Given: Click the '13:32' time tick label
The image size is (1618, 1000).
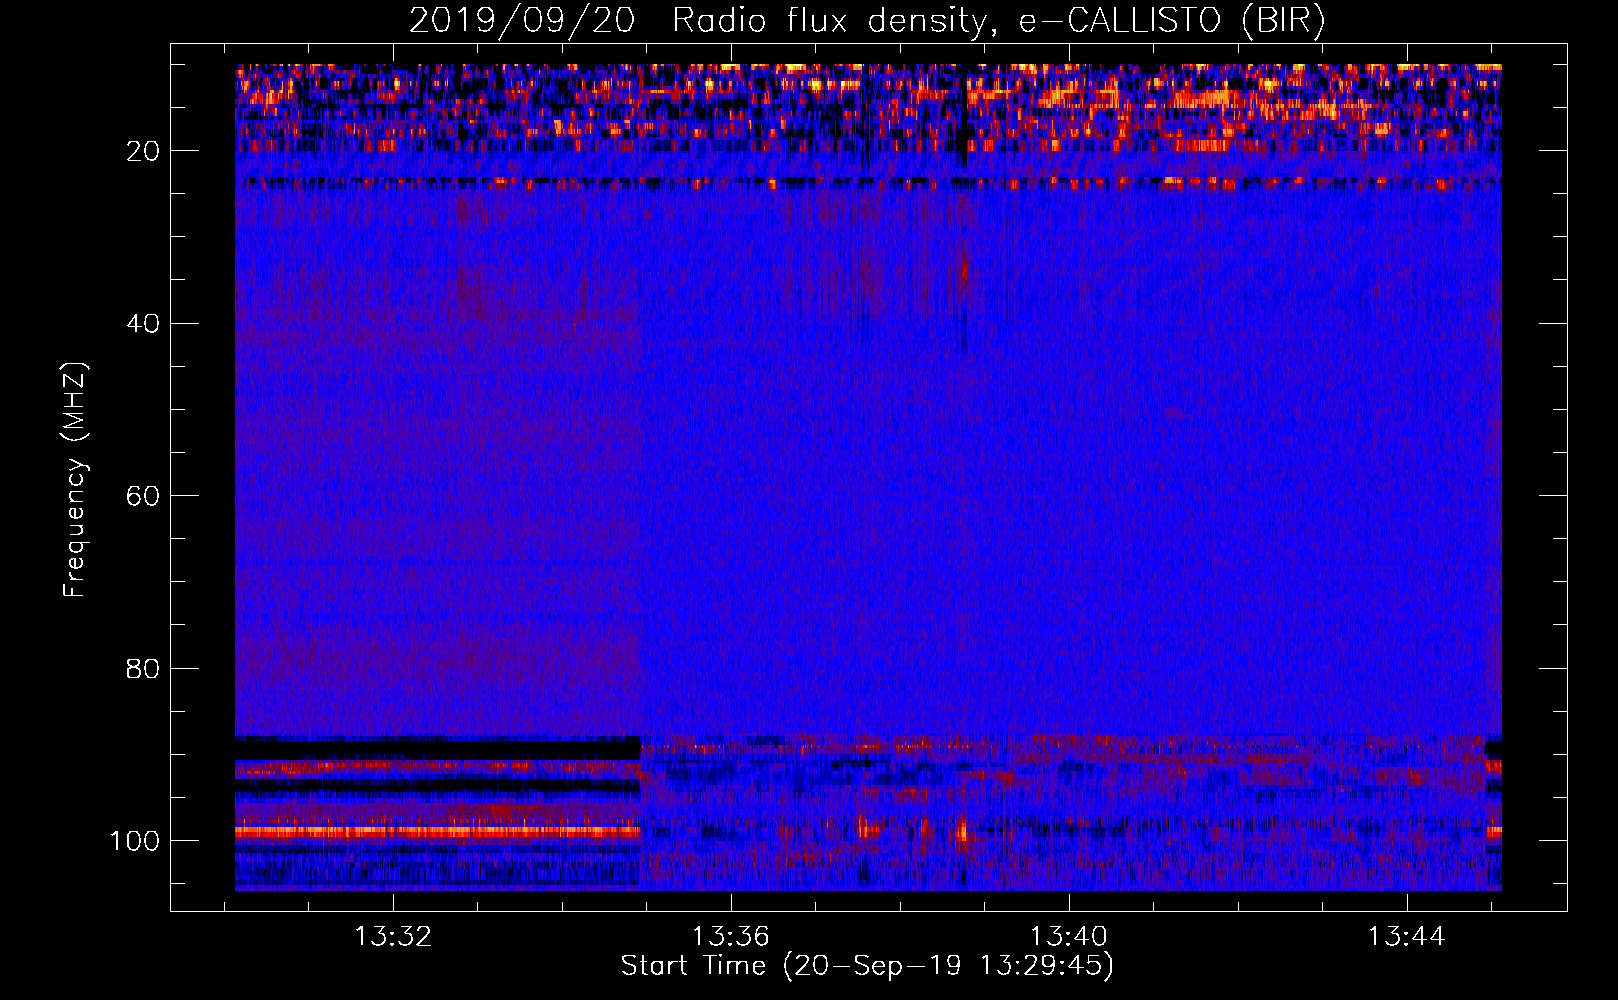Looking at the screenshot, I should click(393, 937).
